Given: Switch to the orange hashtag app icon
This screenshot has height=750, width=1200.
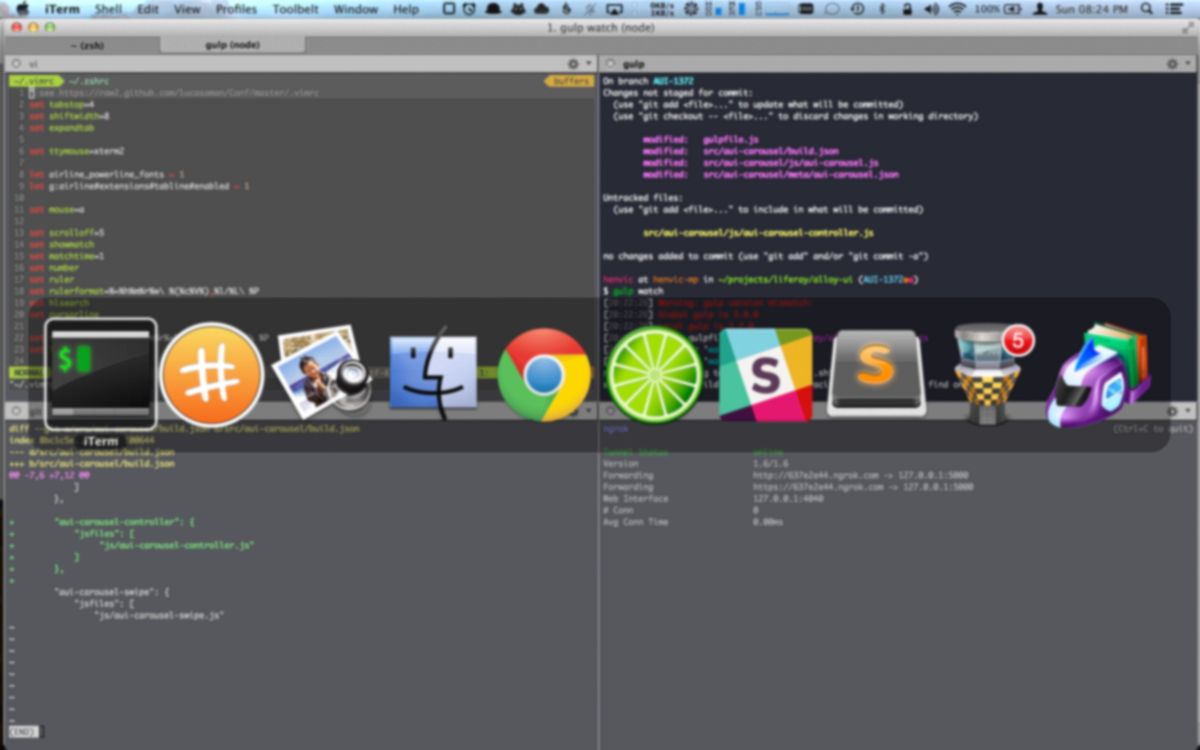Looking at the screenshot, I should coord(211,373).
